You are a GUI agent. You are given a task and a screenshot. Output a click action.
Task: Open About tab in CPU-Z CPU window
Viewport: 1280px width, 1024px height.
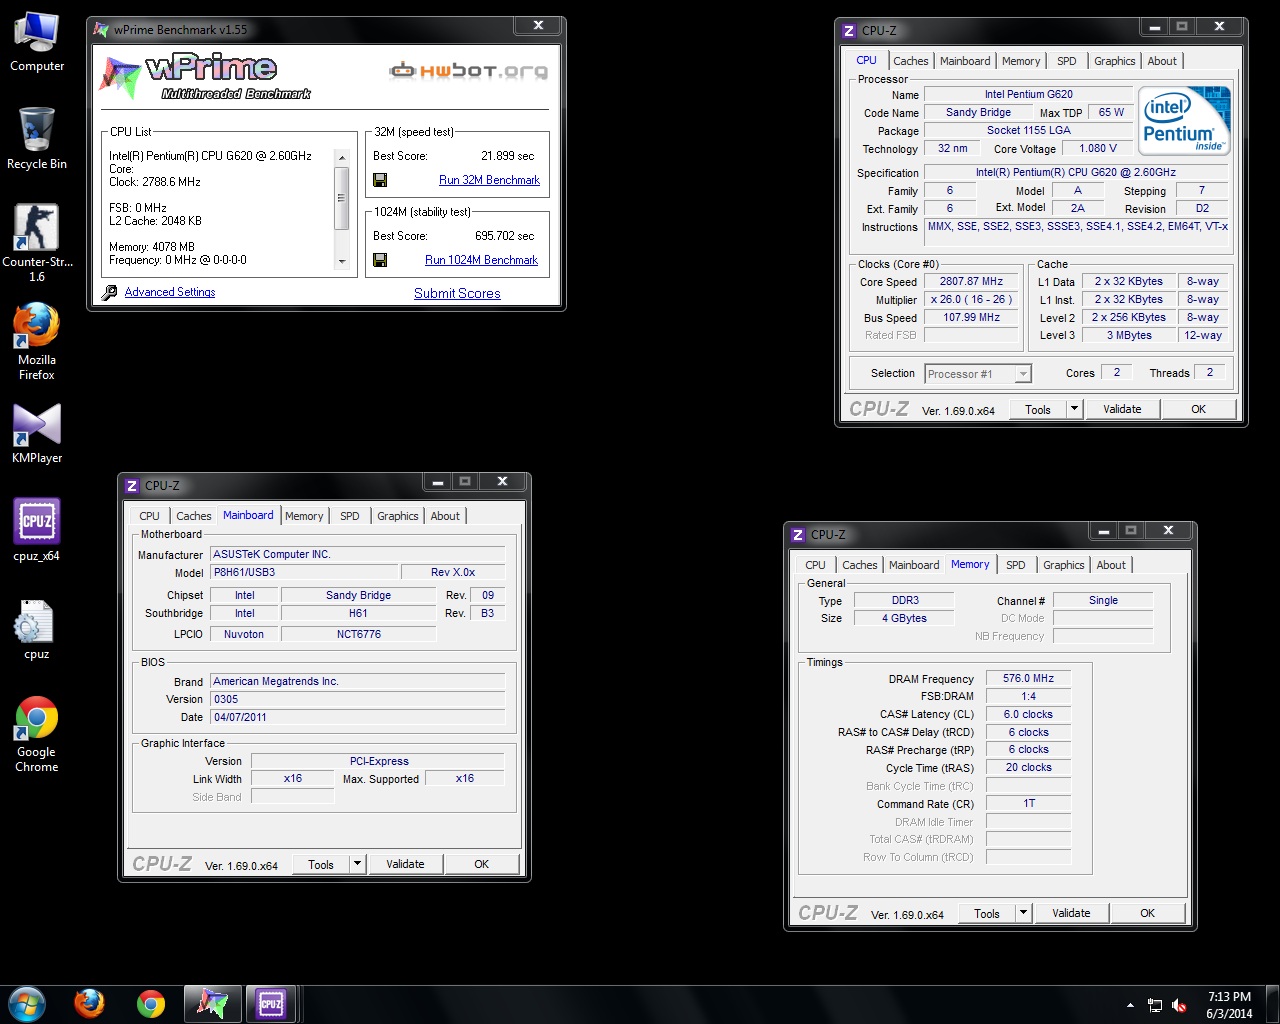pos(1162,61)
